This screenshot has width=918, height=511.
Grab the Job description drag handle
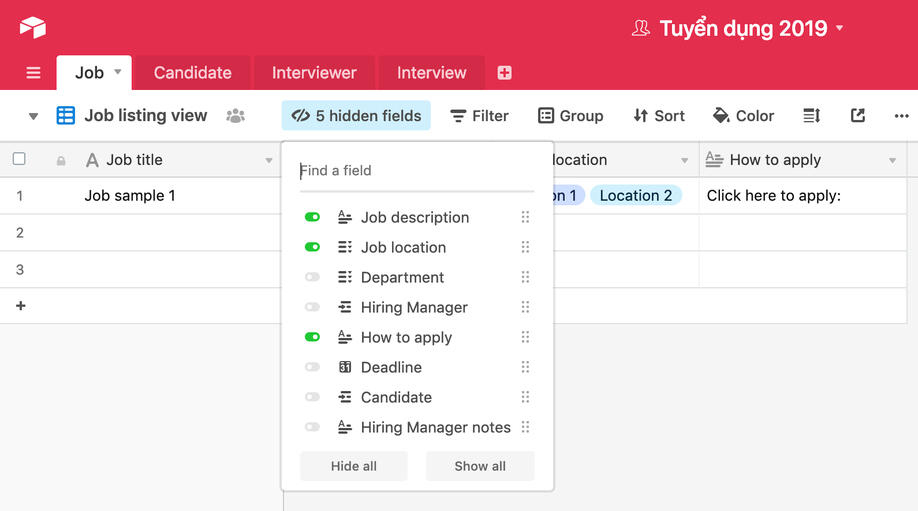pos(525,217)
